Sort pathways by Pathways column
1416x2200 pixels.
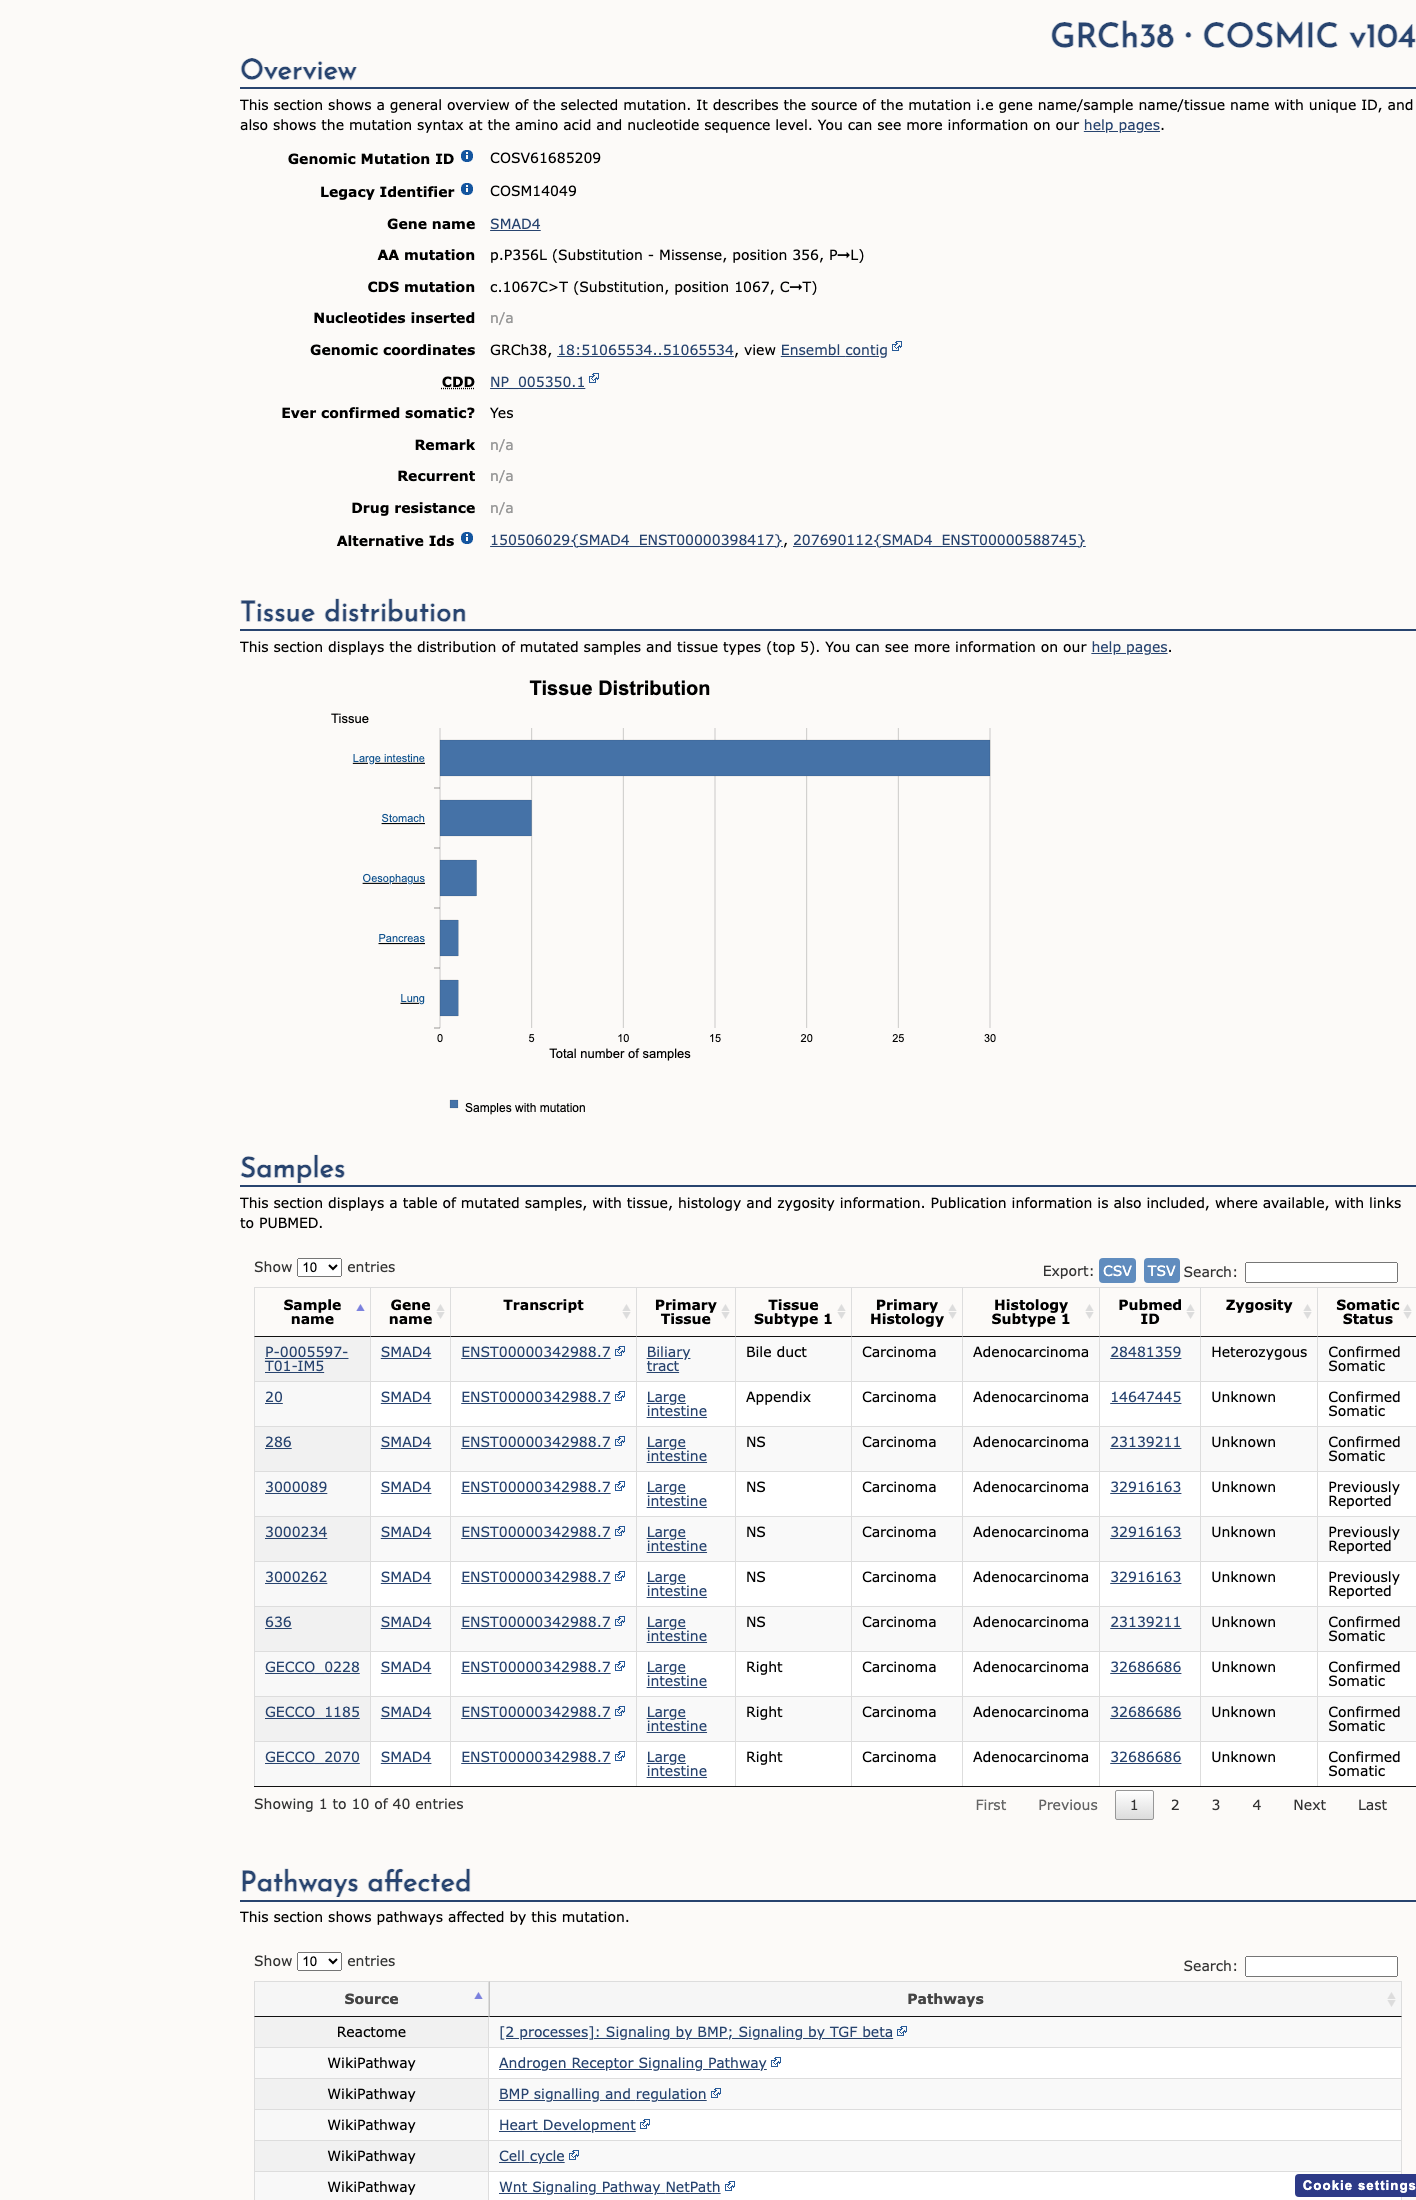pos(945,1999)
